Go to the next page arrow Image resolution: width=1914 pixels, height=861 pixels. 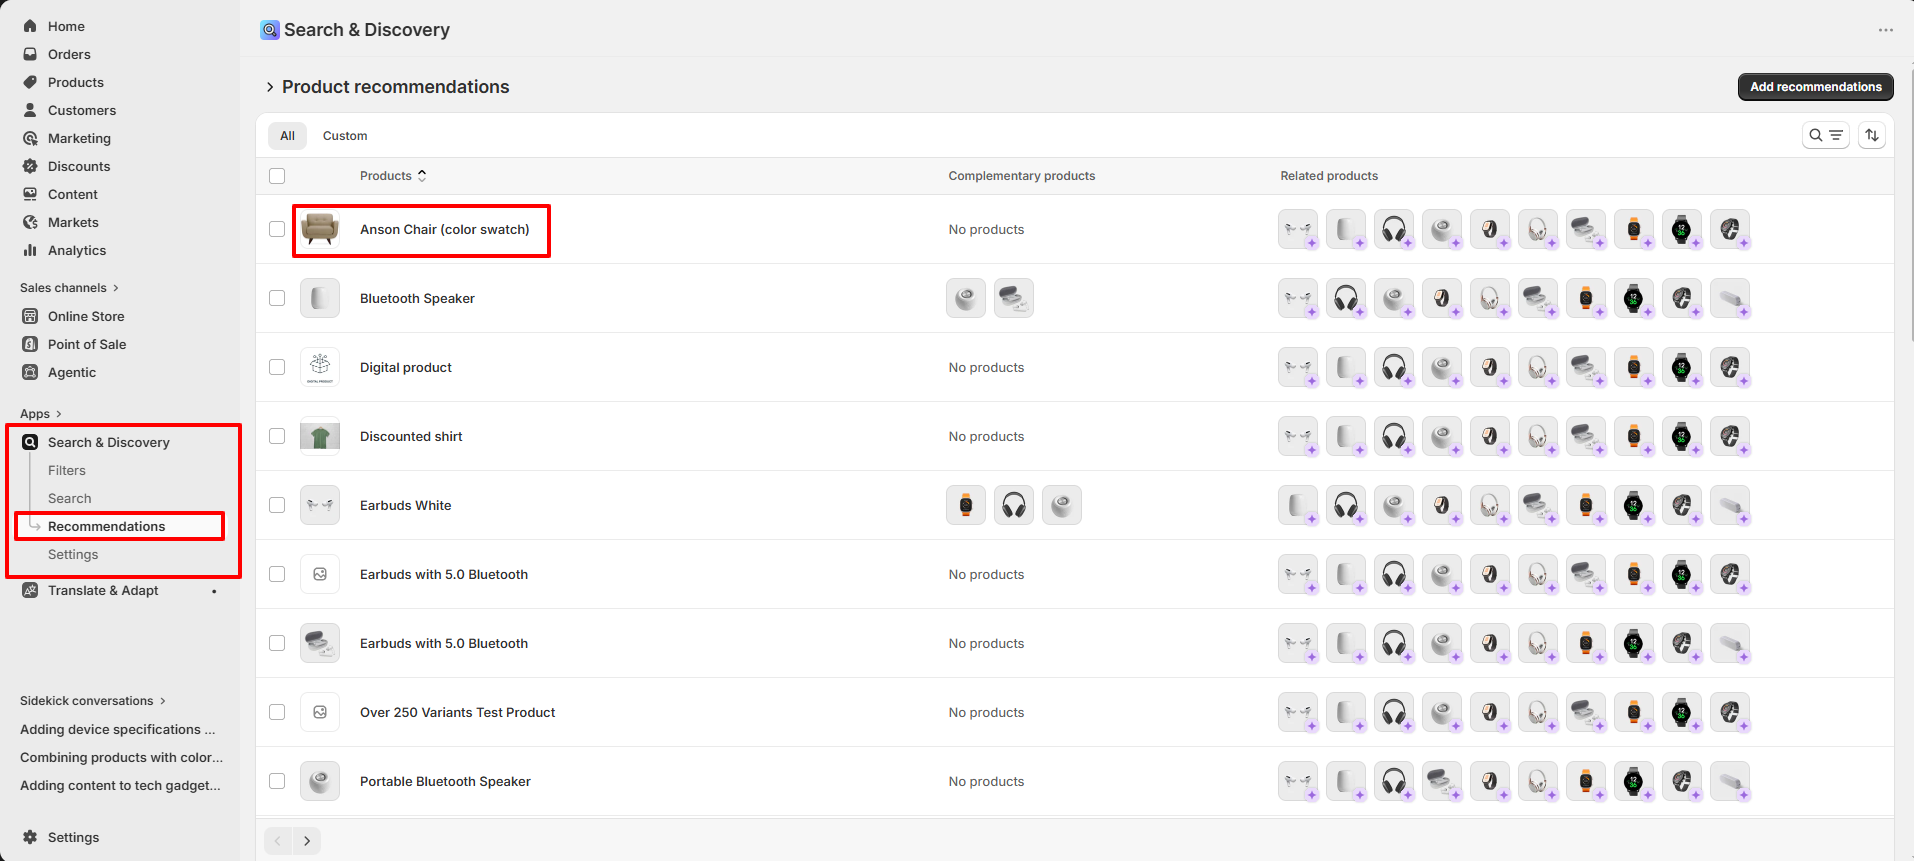pos(307,841)
